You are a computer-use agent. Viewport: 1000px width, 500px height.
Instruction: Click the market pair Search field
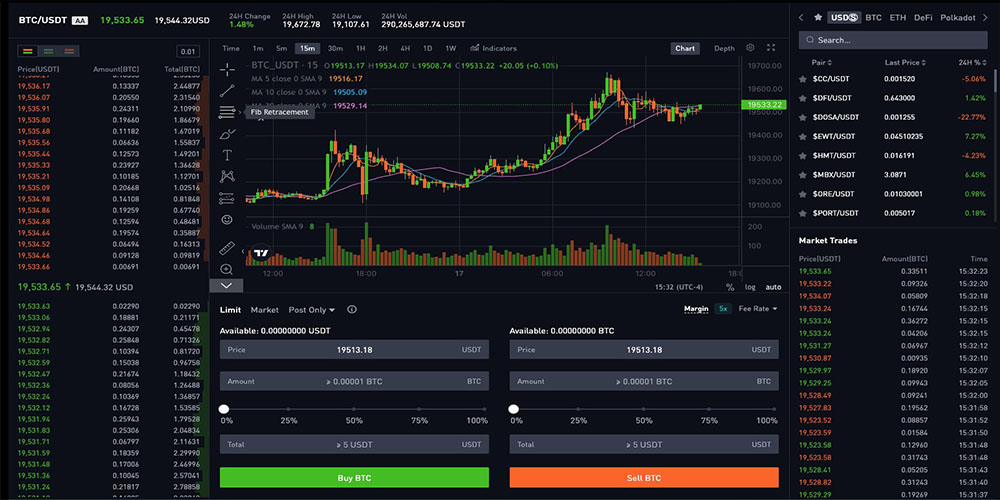coord(893,40)
